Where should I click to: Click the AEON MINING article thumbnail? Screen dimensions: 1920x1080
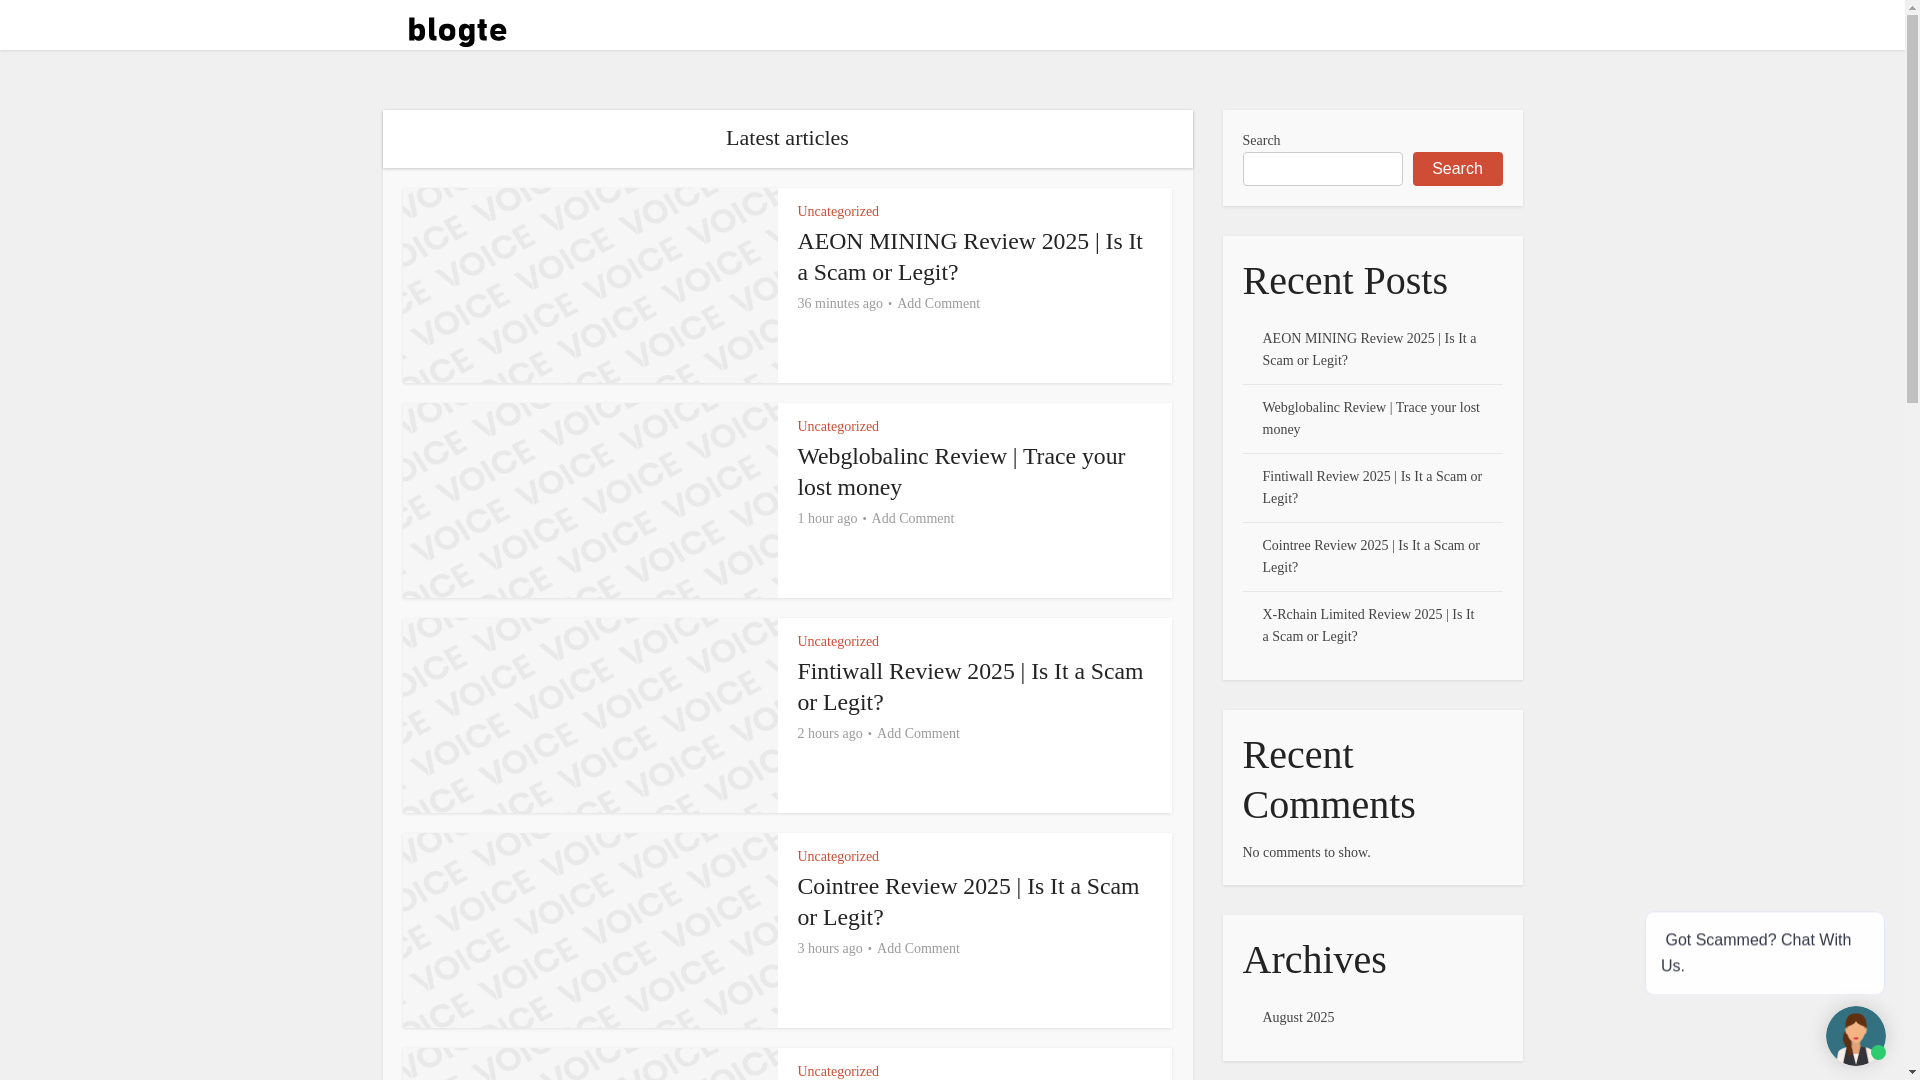tap(590, 285)
